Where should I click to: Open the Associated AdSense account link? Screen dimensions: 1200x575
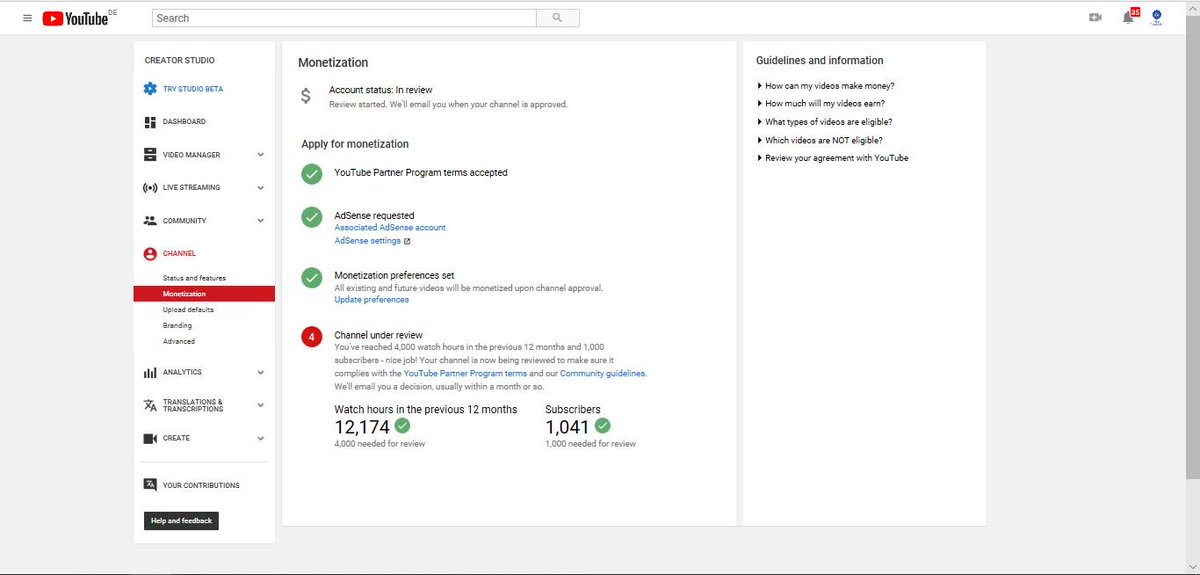[x=390, y=228]
